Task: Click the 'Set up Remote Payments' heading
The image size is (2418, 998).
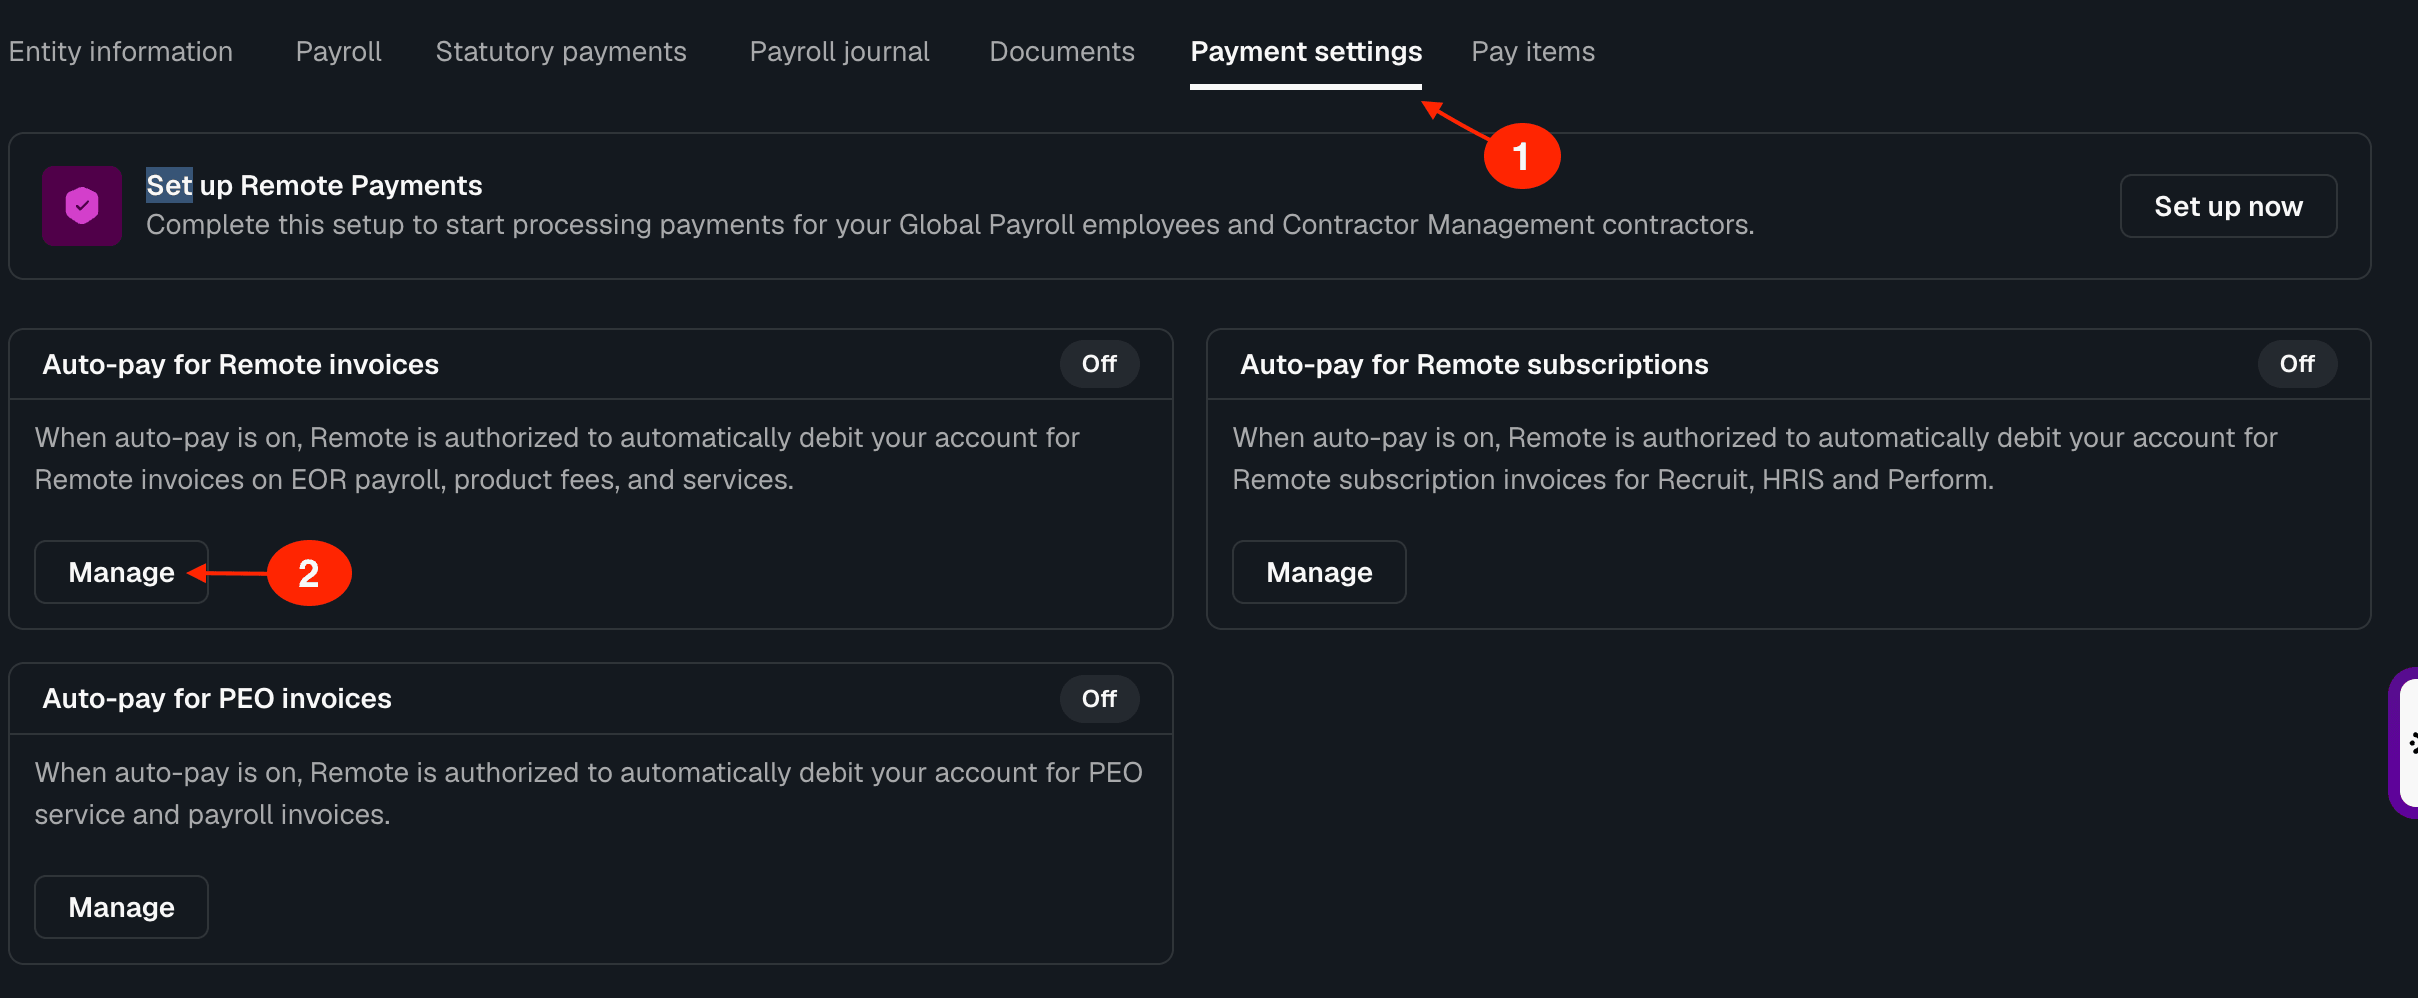Action: pyautogui.click(x=314, y=185)
